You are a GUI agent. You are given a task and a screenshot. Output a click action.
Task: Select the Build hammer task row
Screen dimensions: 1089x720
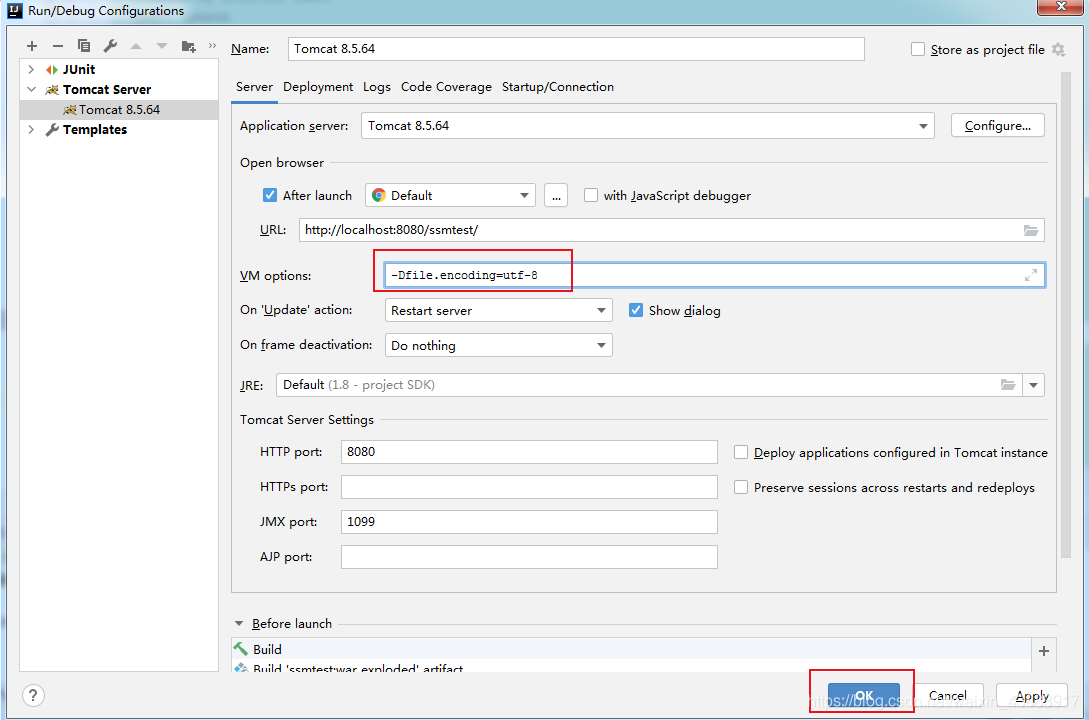[x=631, y=649]
